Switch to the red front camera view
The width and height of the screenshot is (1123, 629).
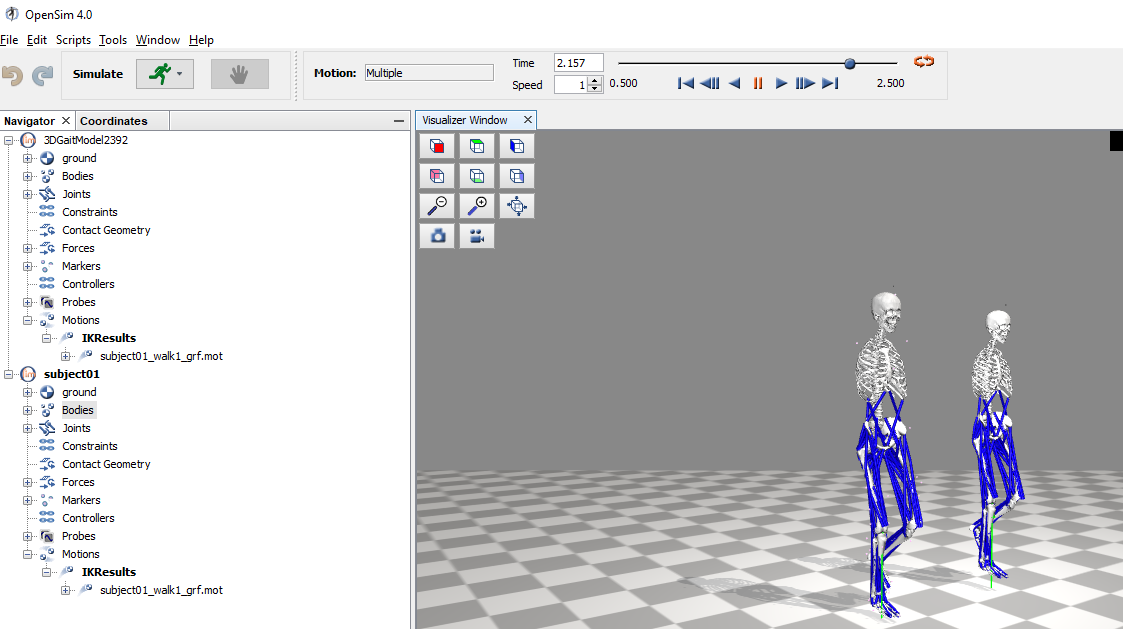(x=437, y=145)
